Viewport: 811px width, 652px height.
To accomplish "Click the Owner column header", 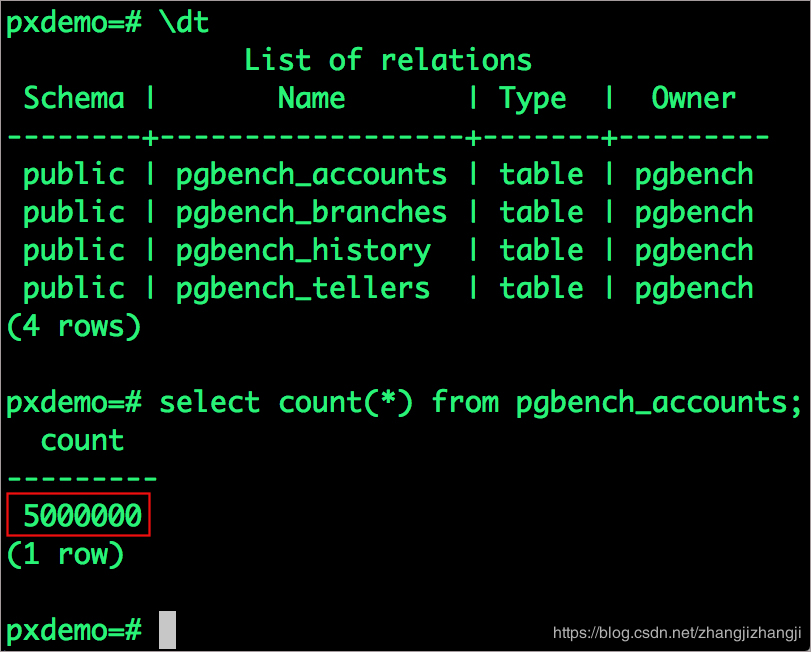I will [x=693, y=98].
